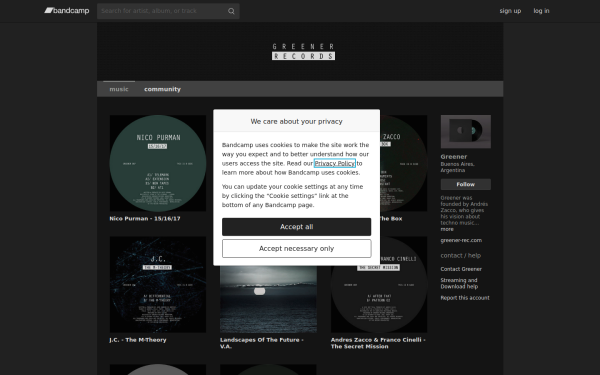Click the We care about your privacy heading
The height and width of the screenshot is (375, 600).
tap(297, 121)
